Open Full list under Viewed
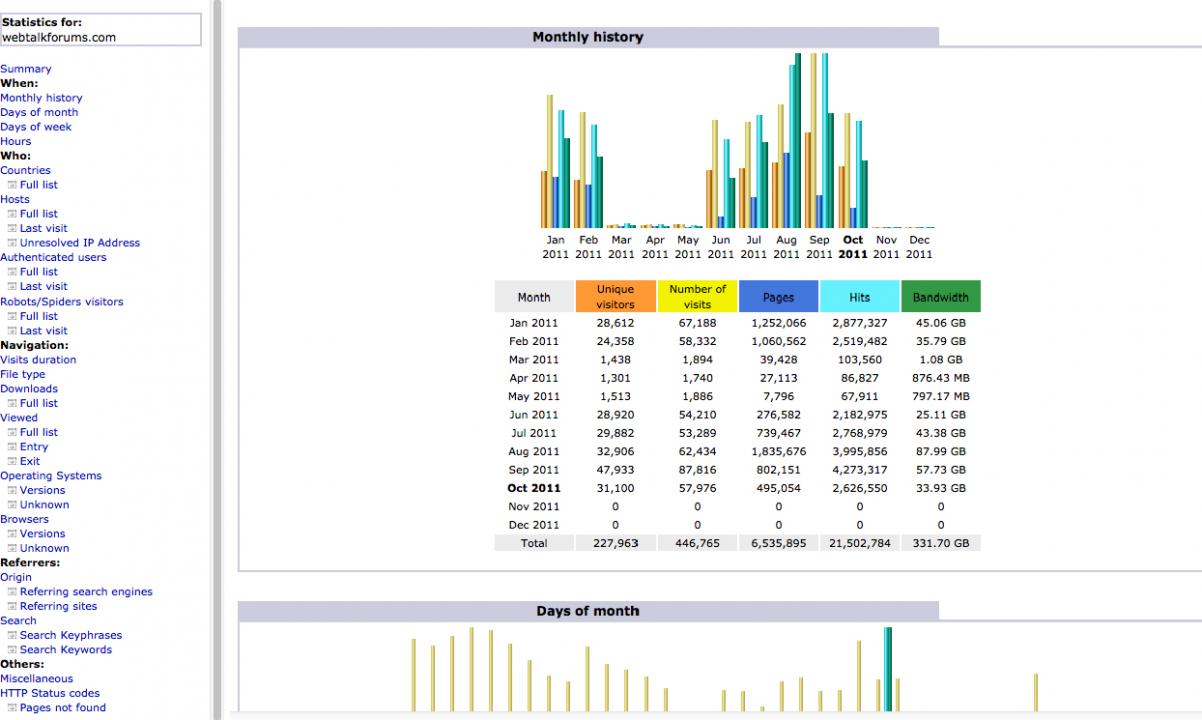Viewport: 1202px width, 720px height. click(x=39, y=432)
